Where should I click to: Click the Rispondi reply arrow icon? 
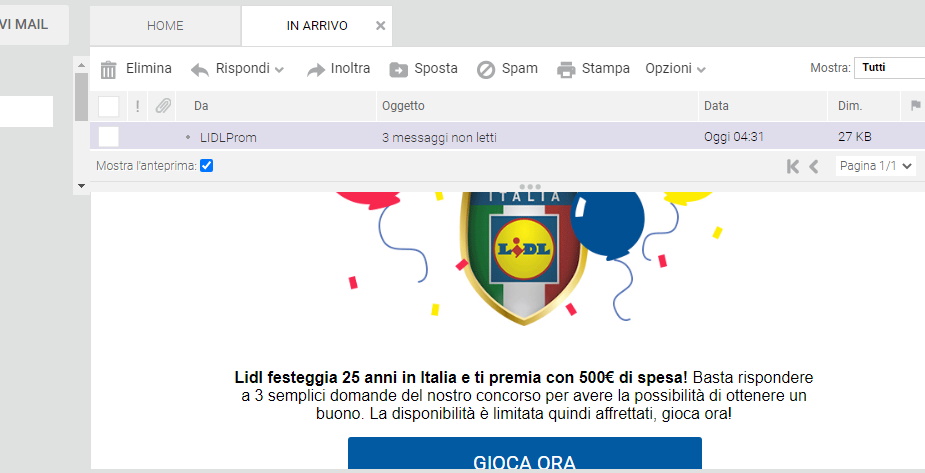coord(200,70)
